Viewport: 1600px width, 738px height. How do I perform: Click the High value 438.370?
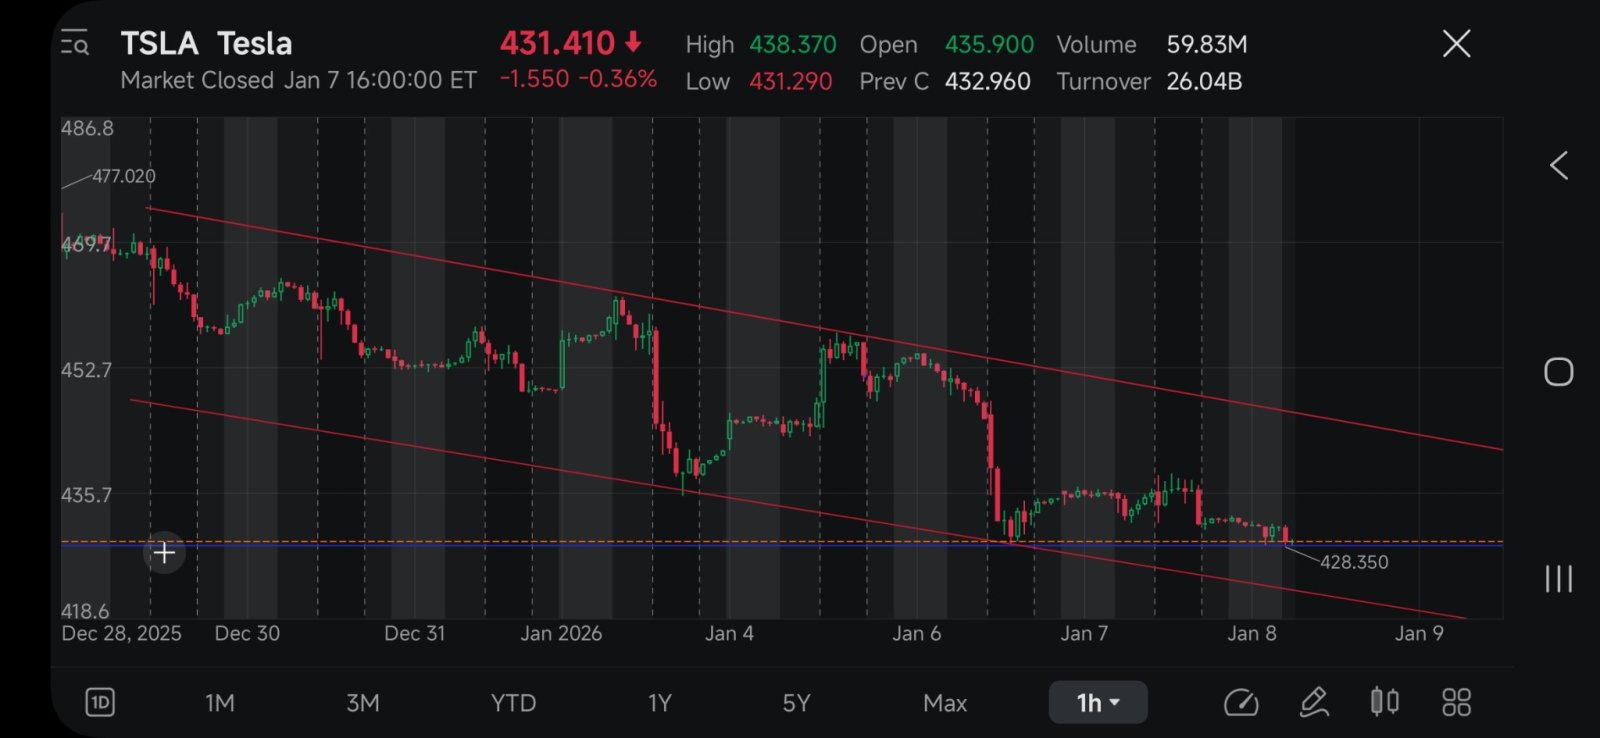pyautogui.click(x=793, y=45)
